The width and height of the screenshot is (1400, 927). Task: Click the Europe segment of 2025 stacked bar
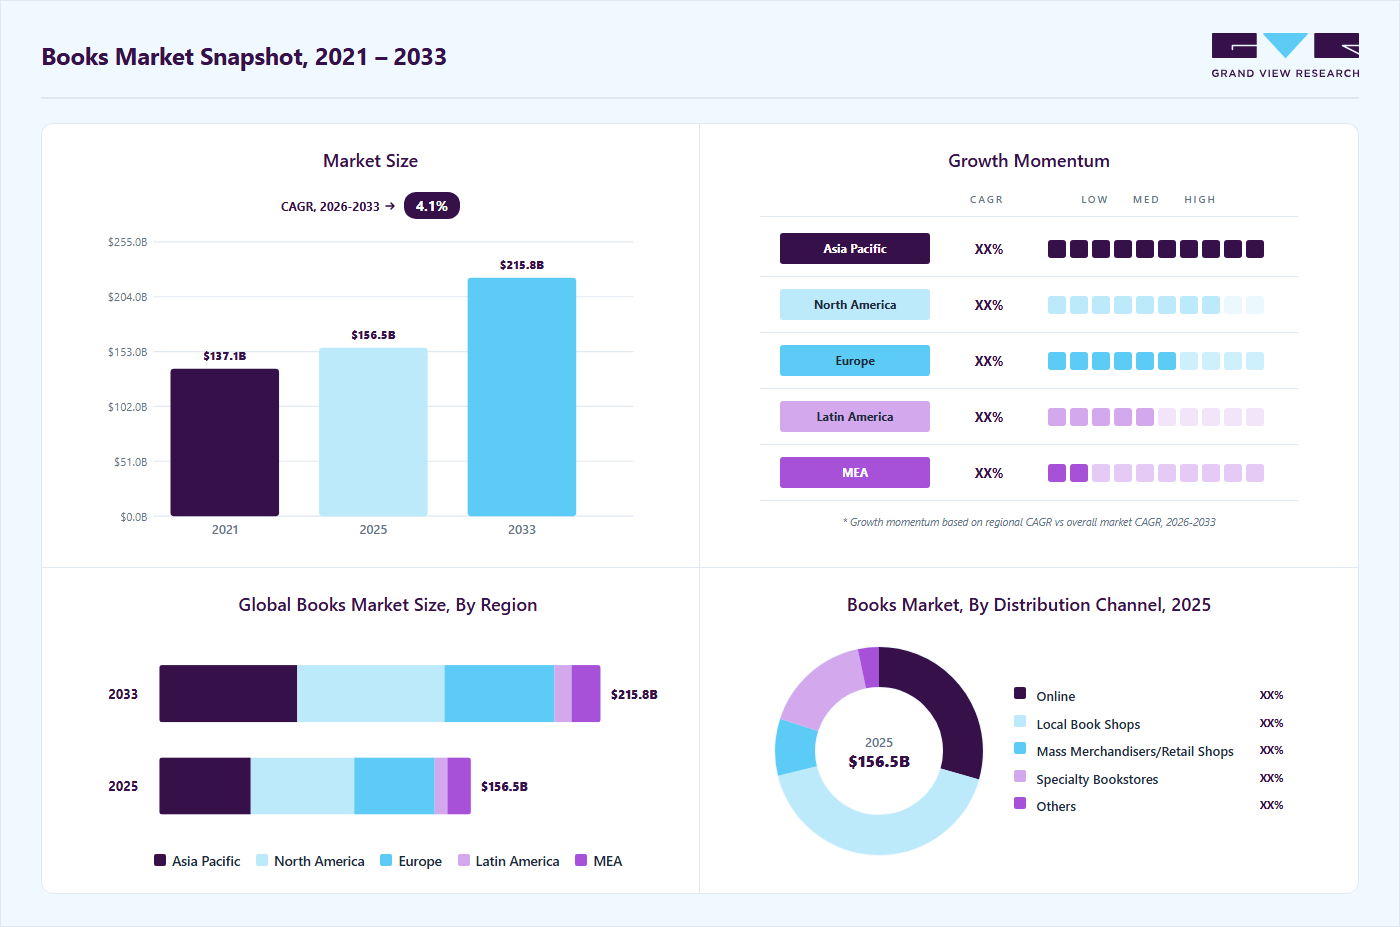395,786
